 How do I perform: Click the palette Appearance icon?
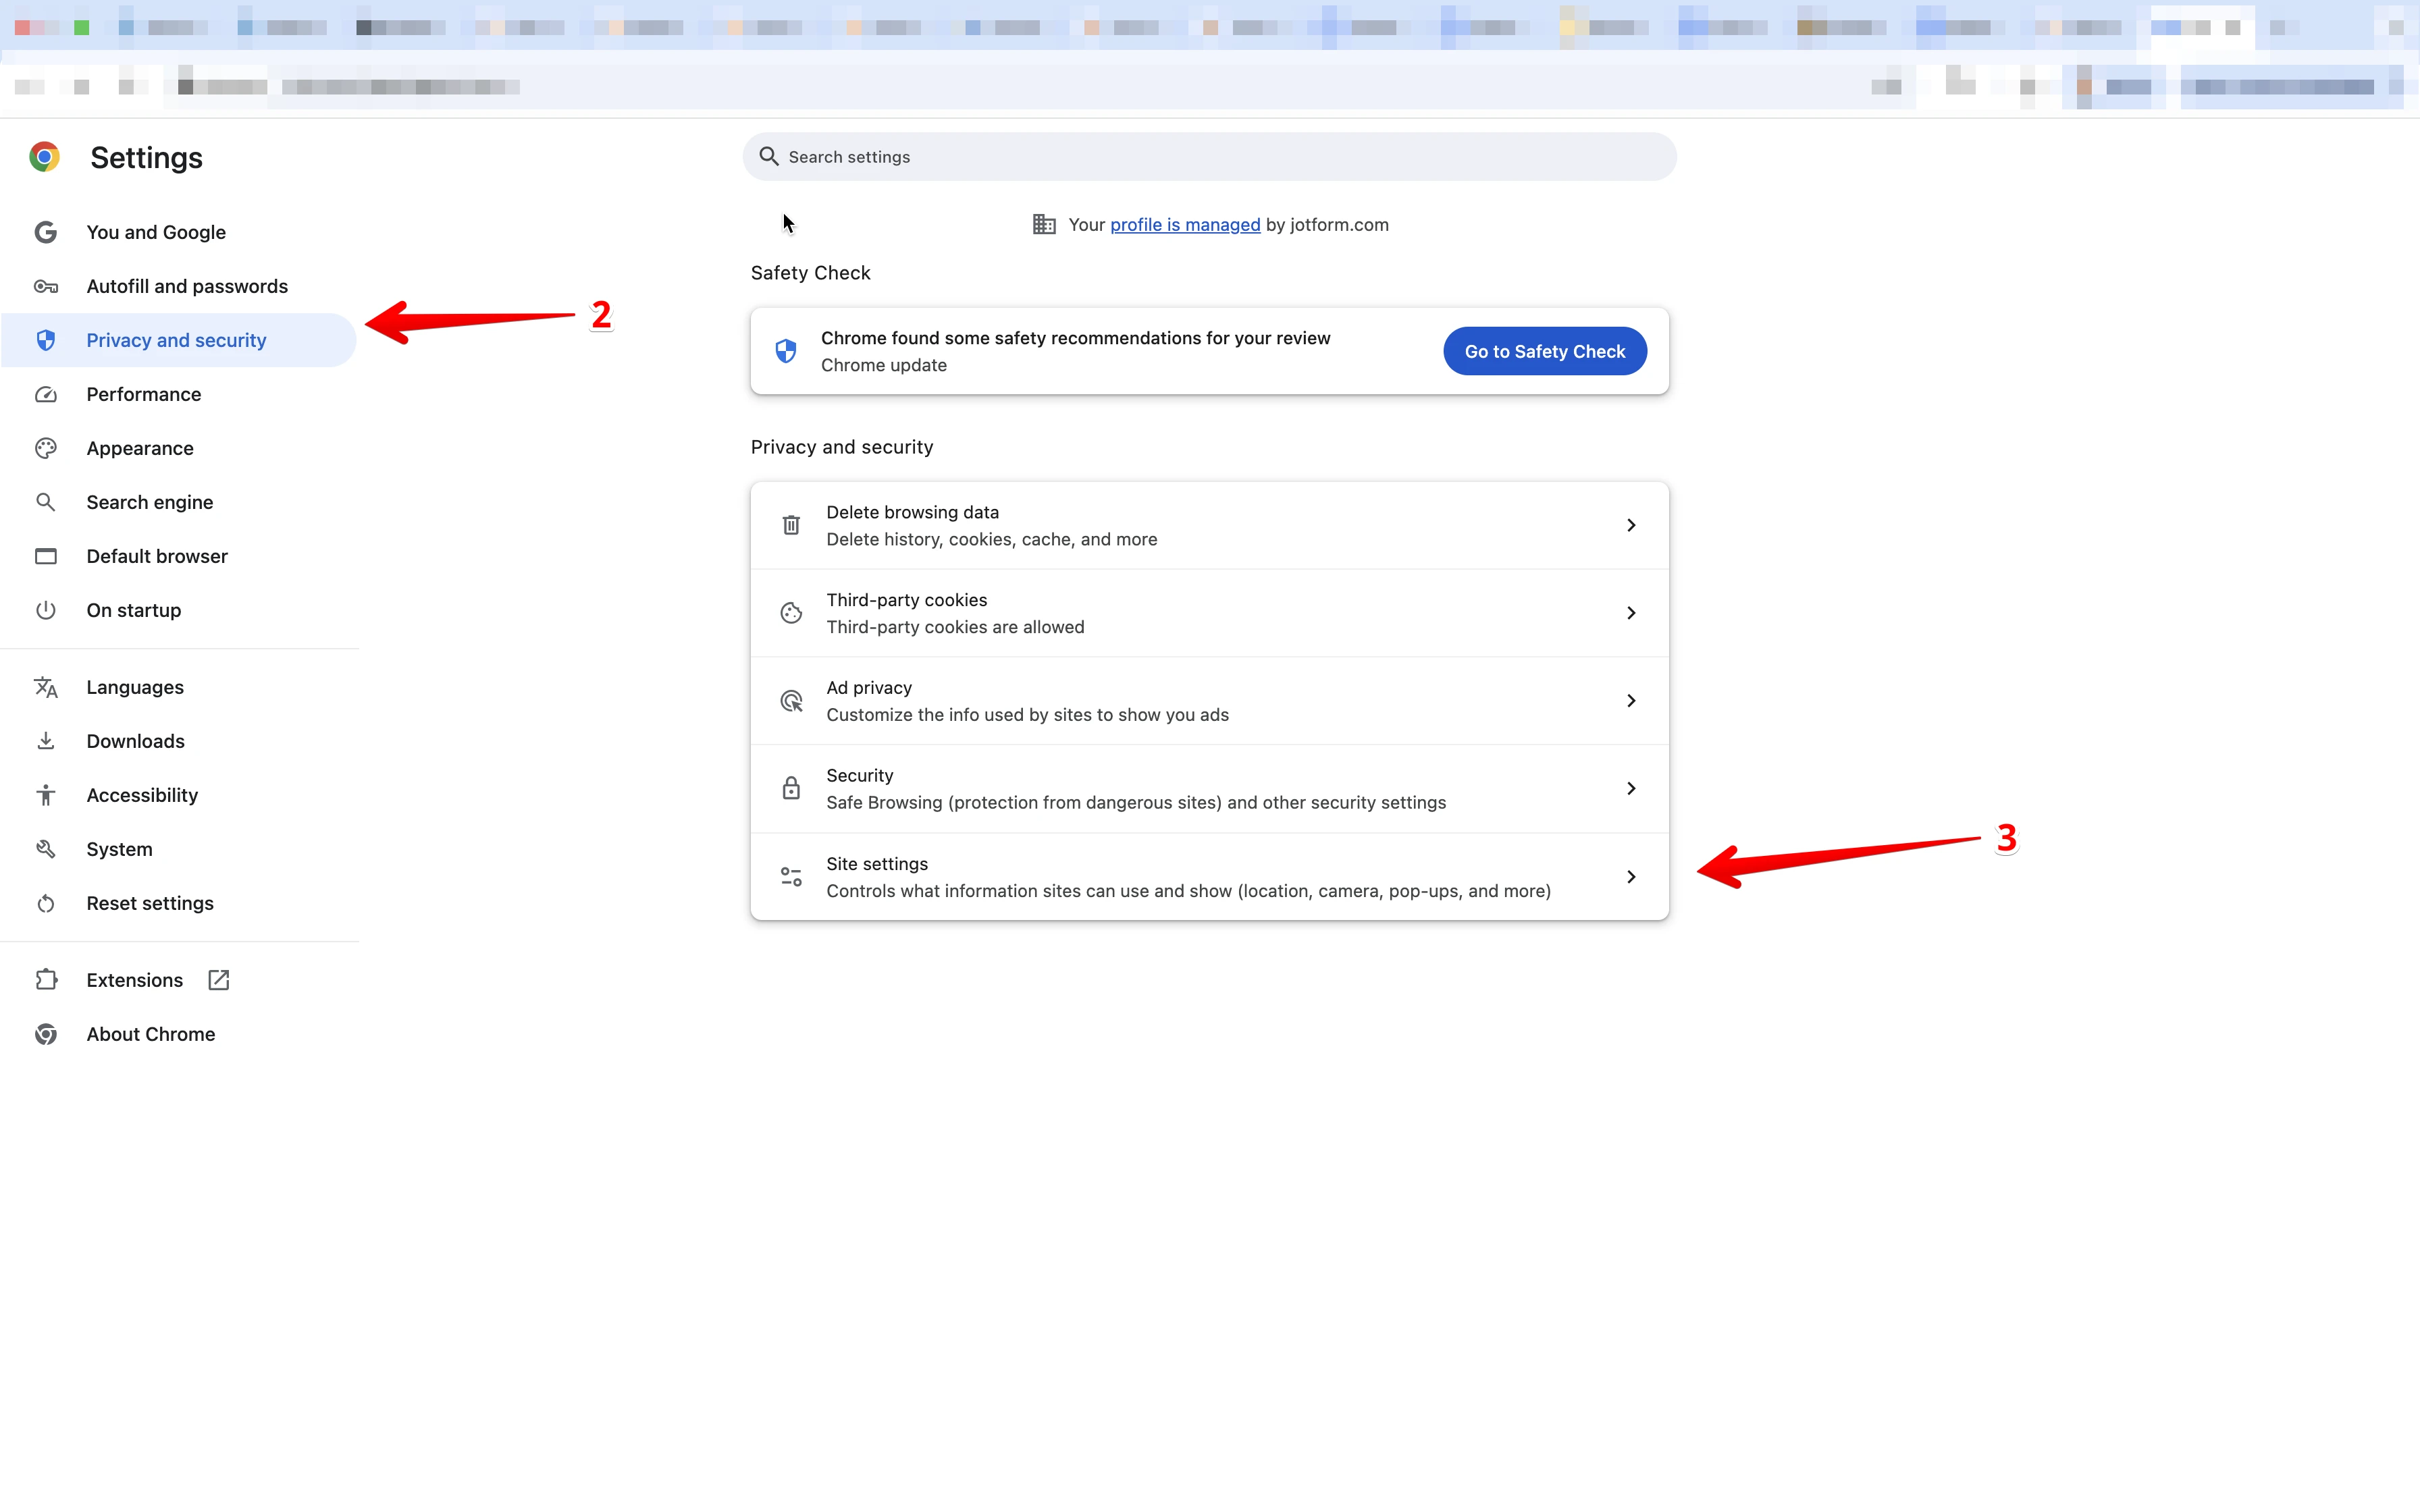(x=46, y=448)
